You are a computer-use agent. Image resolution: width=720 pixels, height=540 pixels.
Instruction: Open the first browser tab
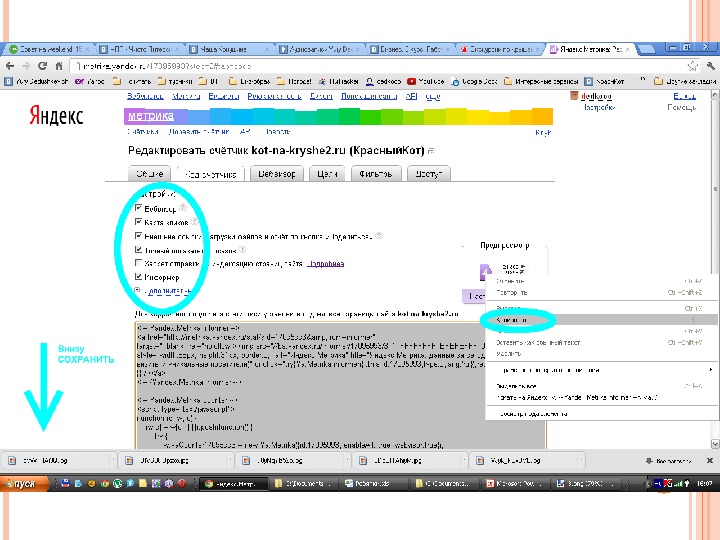(x=48, y=49)
